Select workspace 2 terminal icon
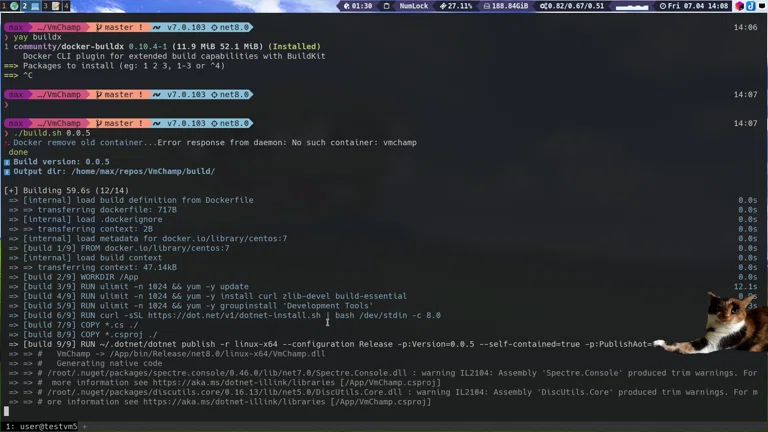The image size is (768, 432). click(28, 6)
